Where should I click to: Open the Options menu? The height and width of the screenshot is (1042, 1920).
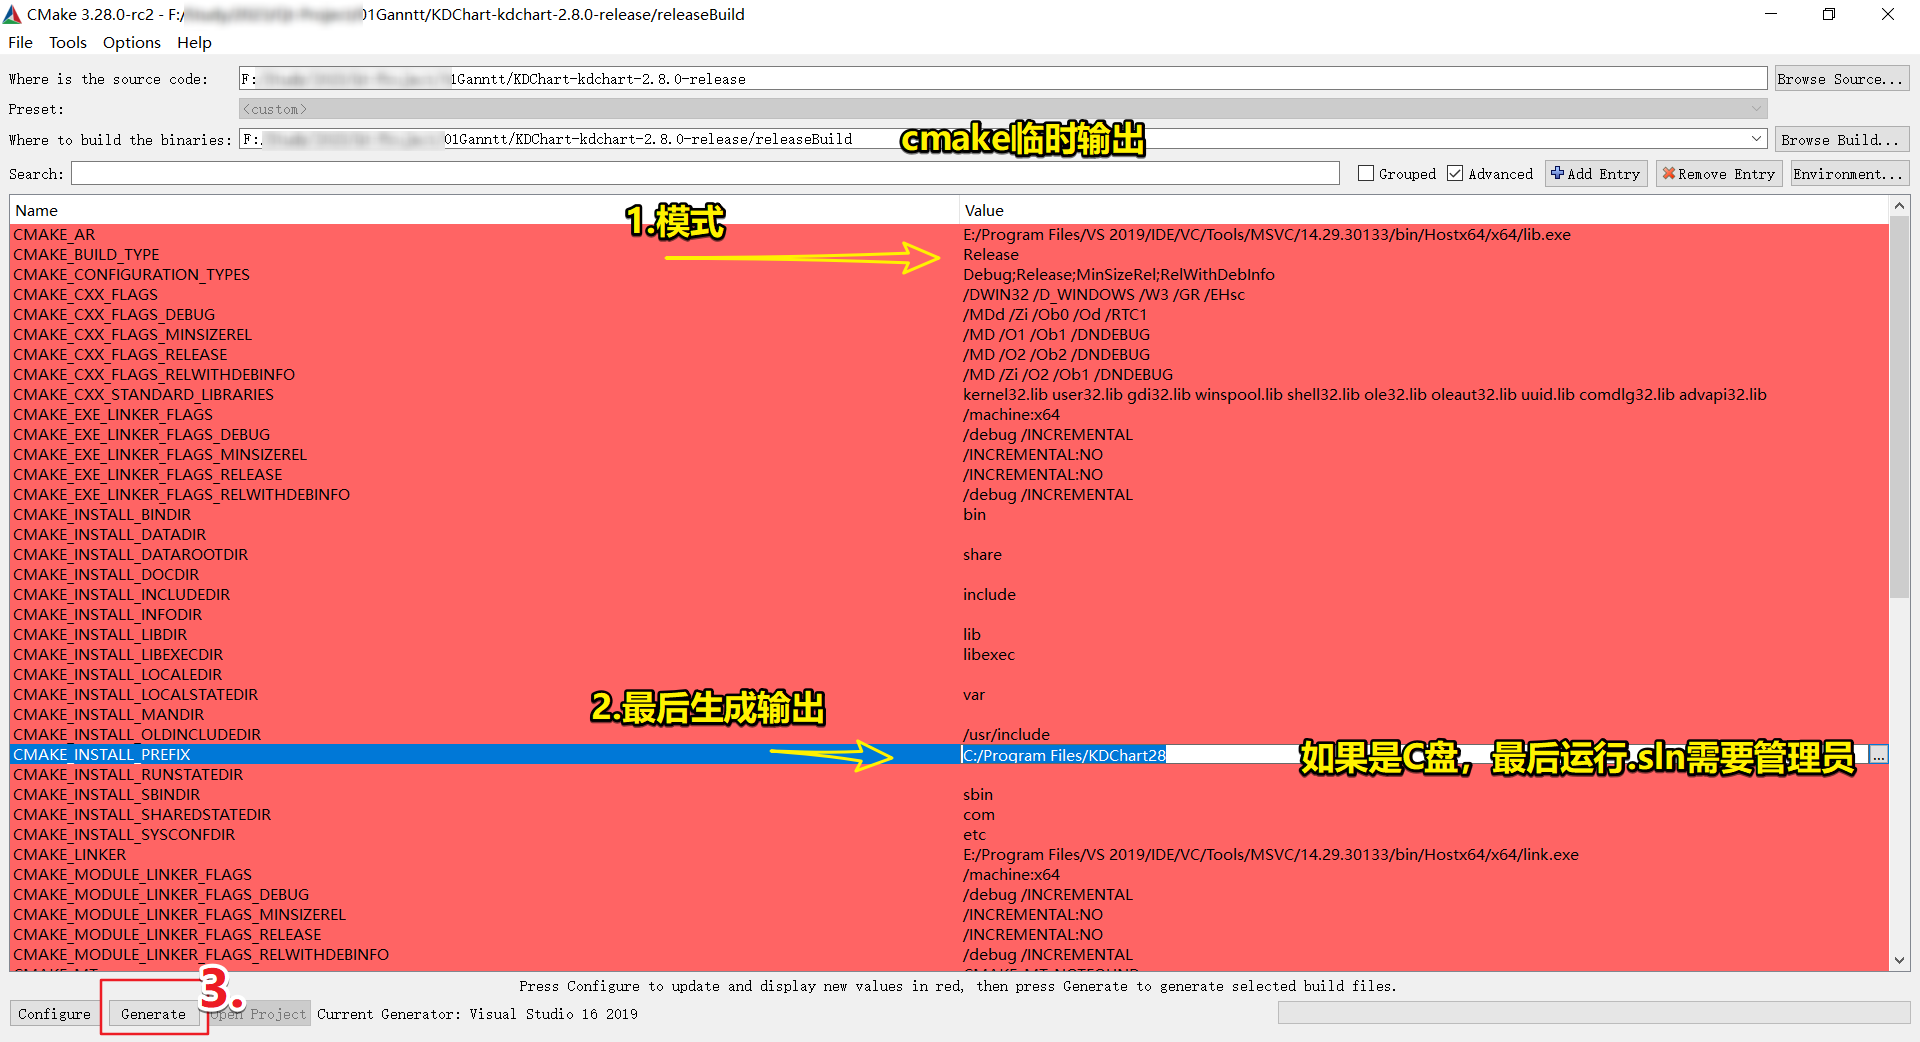click(132, 42)
